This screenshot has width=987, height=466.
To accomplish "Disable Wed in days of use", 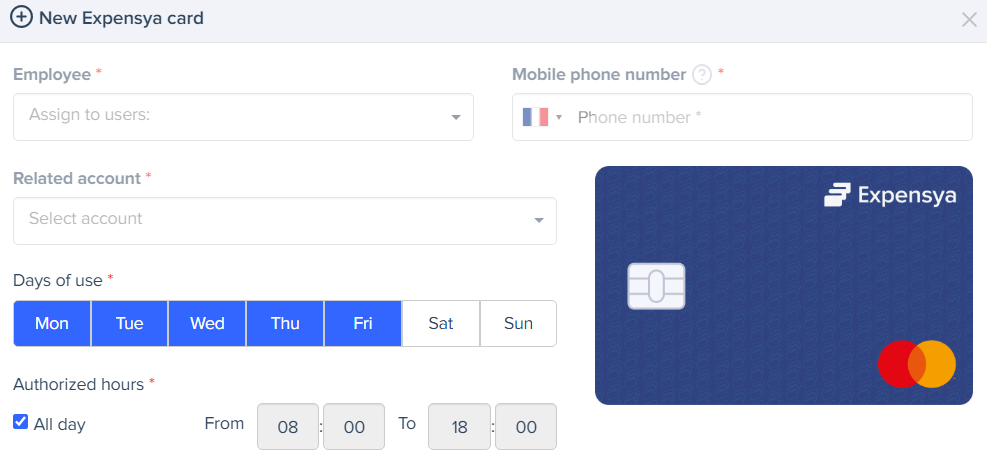I will click(x=207, y=323).
